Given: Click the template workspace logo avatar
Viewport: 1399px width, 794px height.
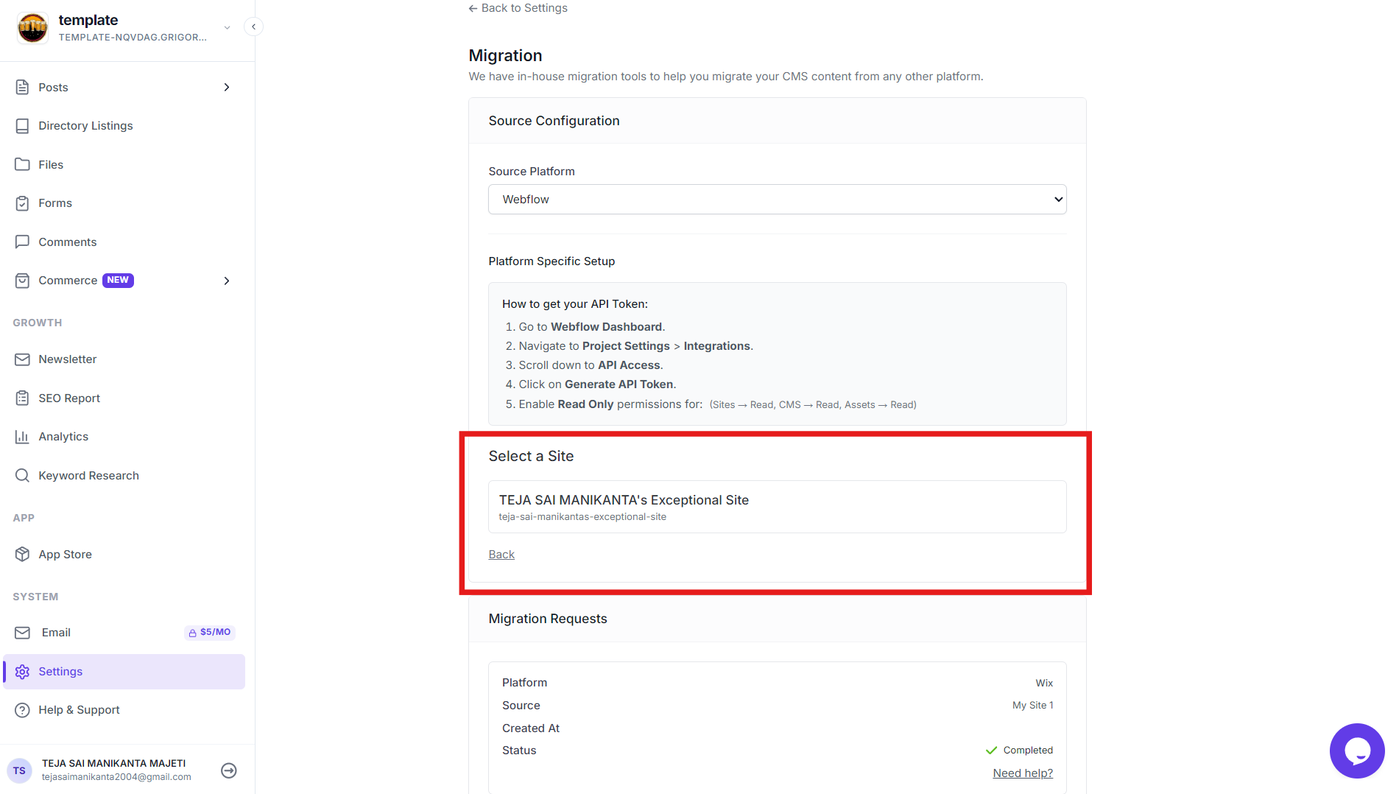Looking at the screenshot, I should pyautogui.click(x=32, y=28).
